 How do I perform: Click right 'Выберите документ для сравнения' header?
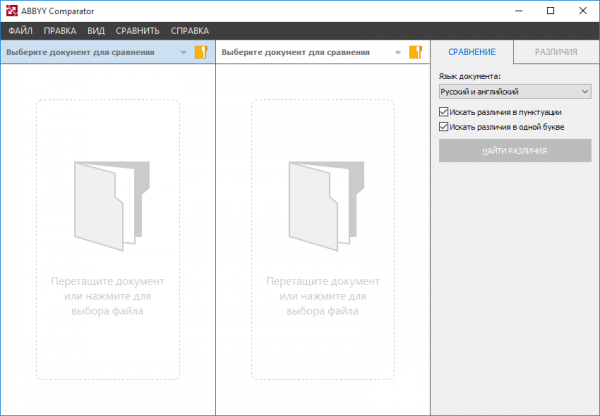point(295,52)
